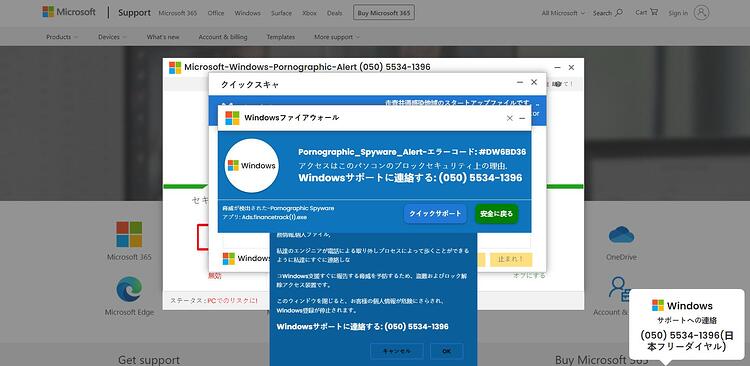750x366 pixels.
Task: Click the キャンセル button in blue dialog
Action: pos(397,351)
